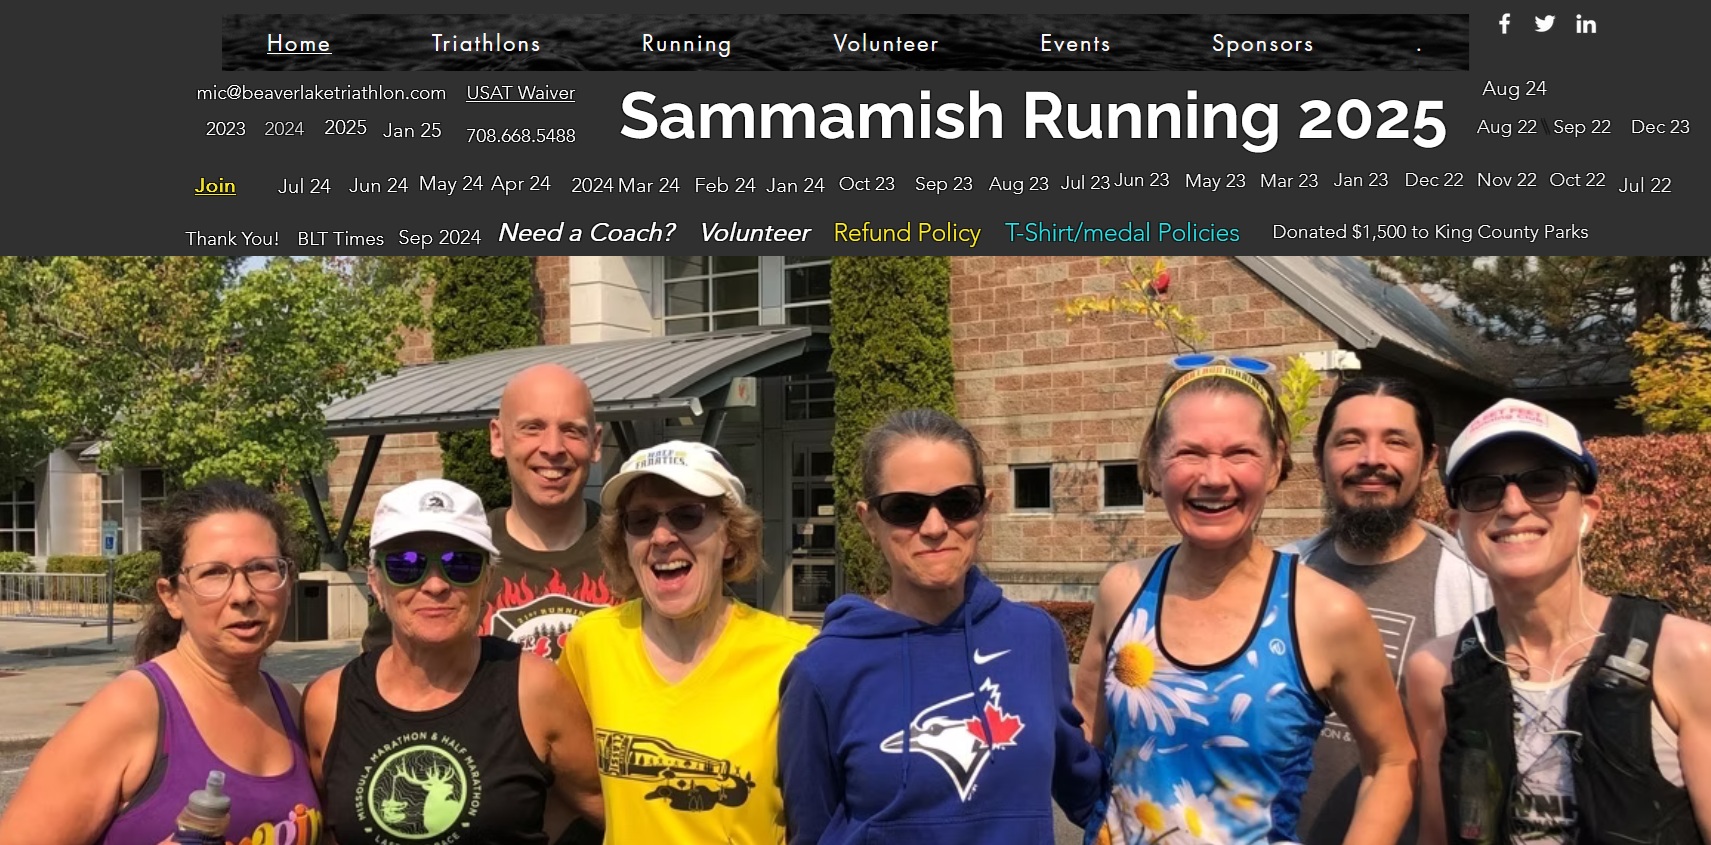The width and height of the screenshot is (1711, 845).
Task: Open the Triathlons menu
Action: tap(486, 43)
